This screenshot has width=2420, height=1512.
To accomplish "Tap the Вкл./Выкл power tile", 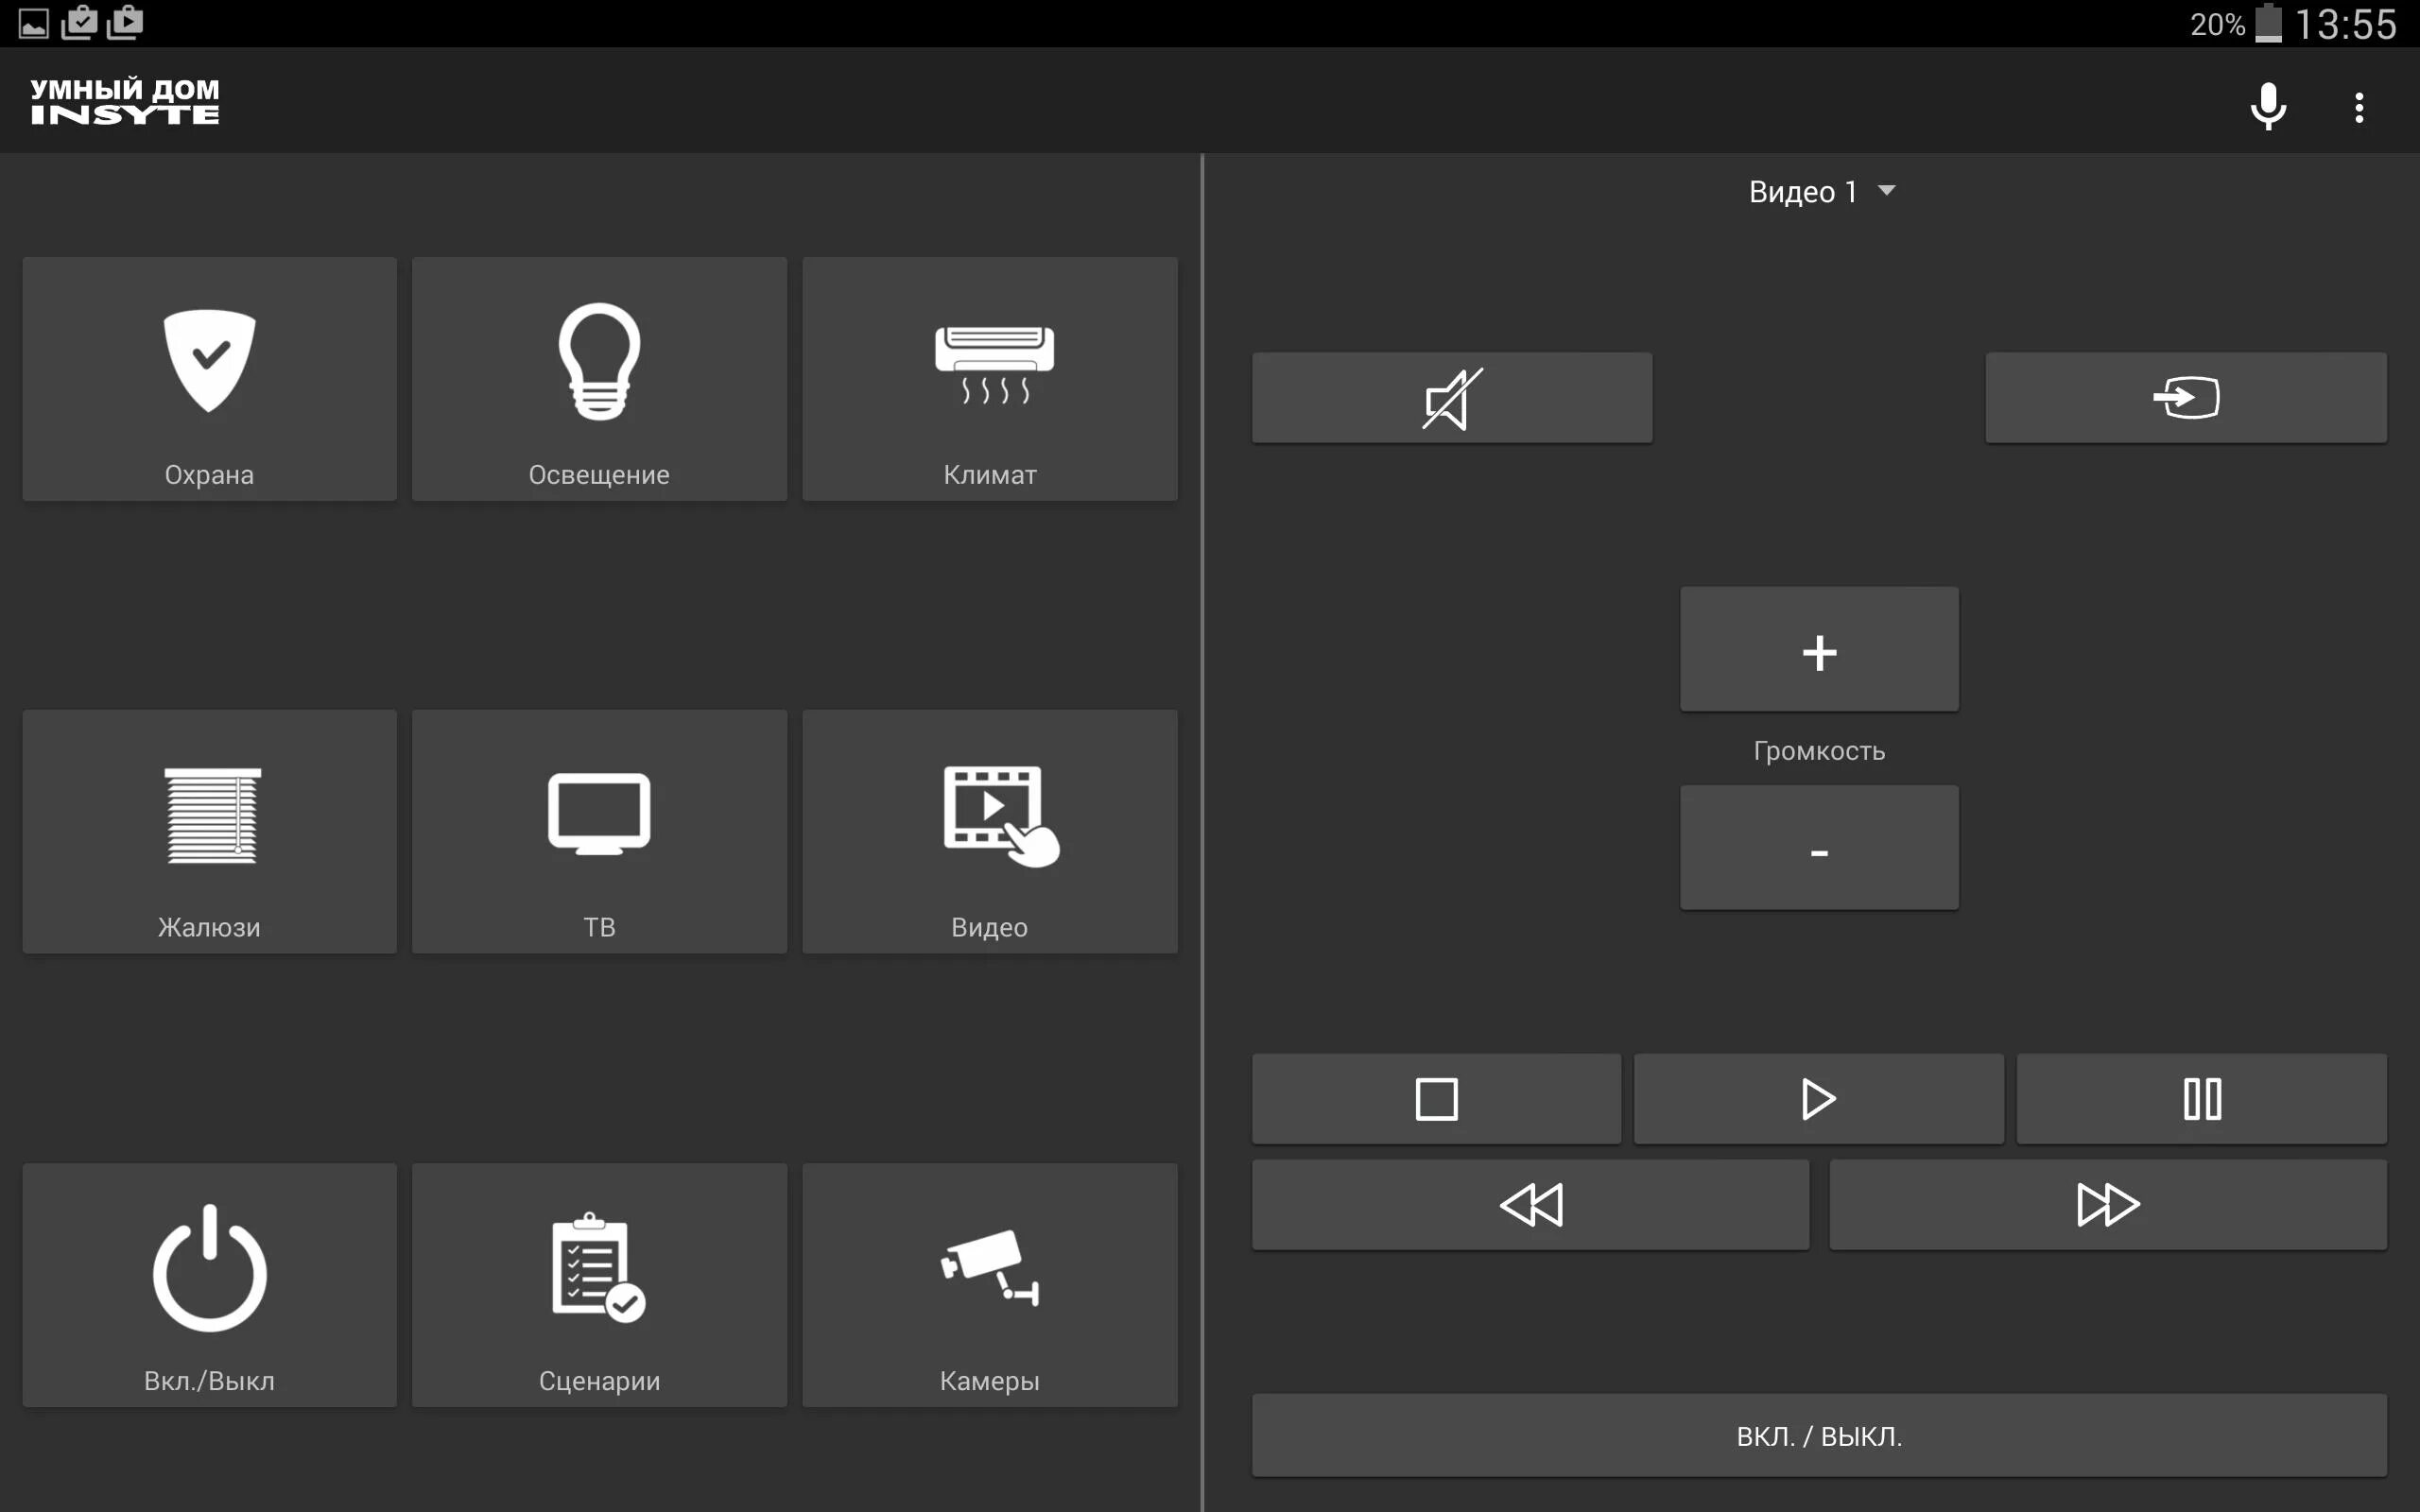I will coord(209,1284).
